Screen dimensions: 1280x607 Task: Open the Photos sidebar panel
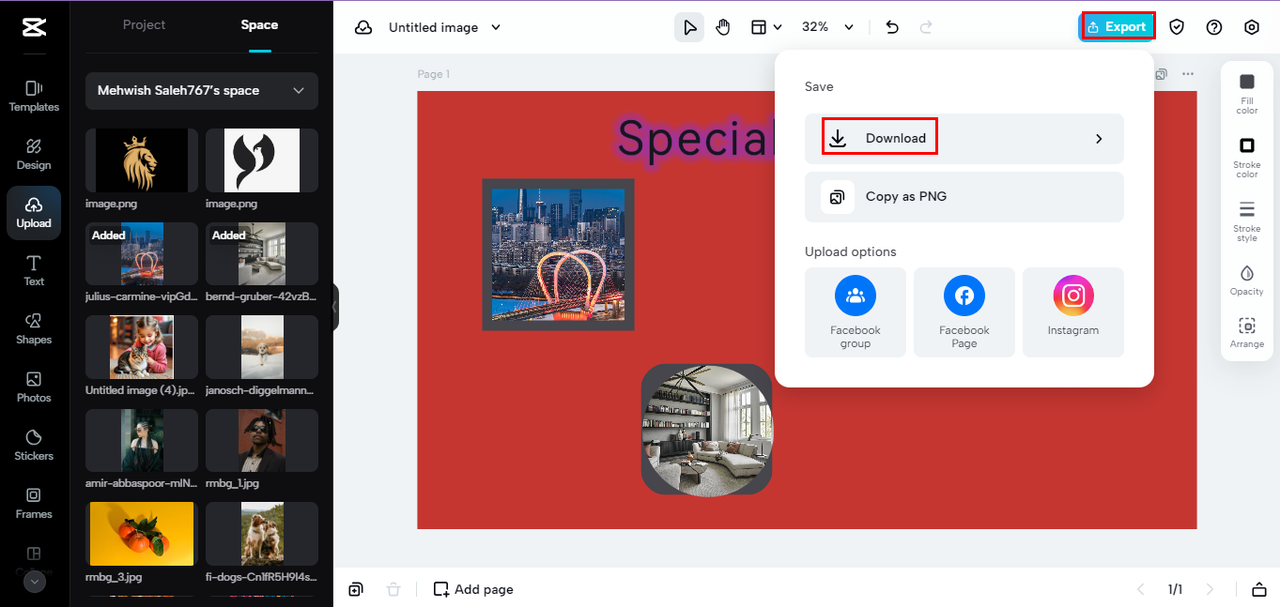click(34, 386)
